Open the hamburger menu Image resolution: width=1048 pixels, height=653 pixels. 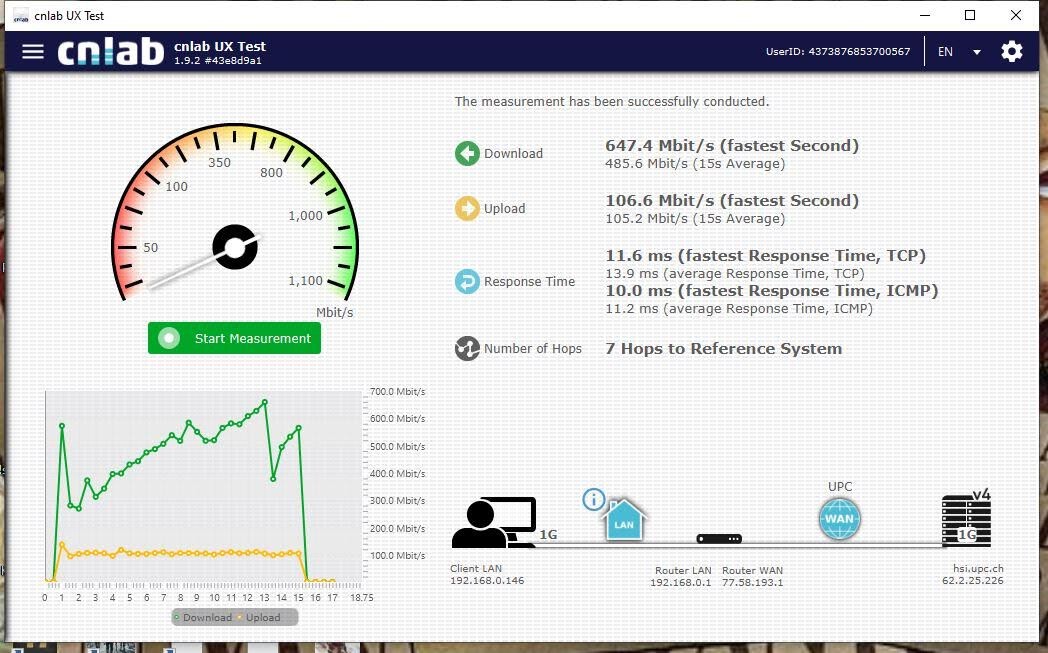click(x=33, y=51)
